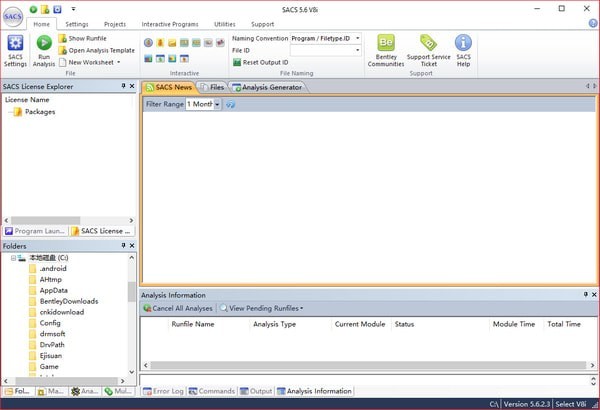Open the View Pending Runfiles dropdown
The image size is (600, 410).
pos(262,308)
